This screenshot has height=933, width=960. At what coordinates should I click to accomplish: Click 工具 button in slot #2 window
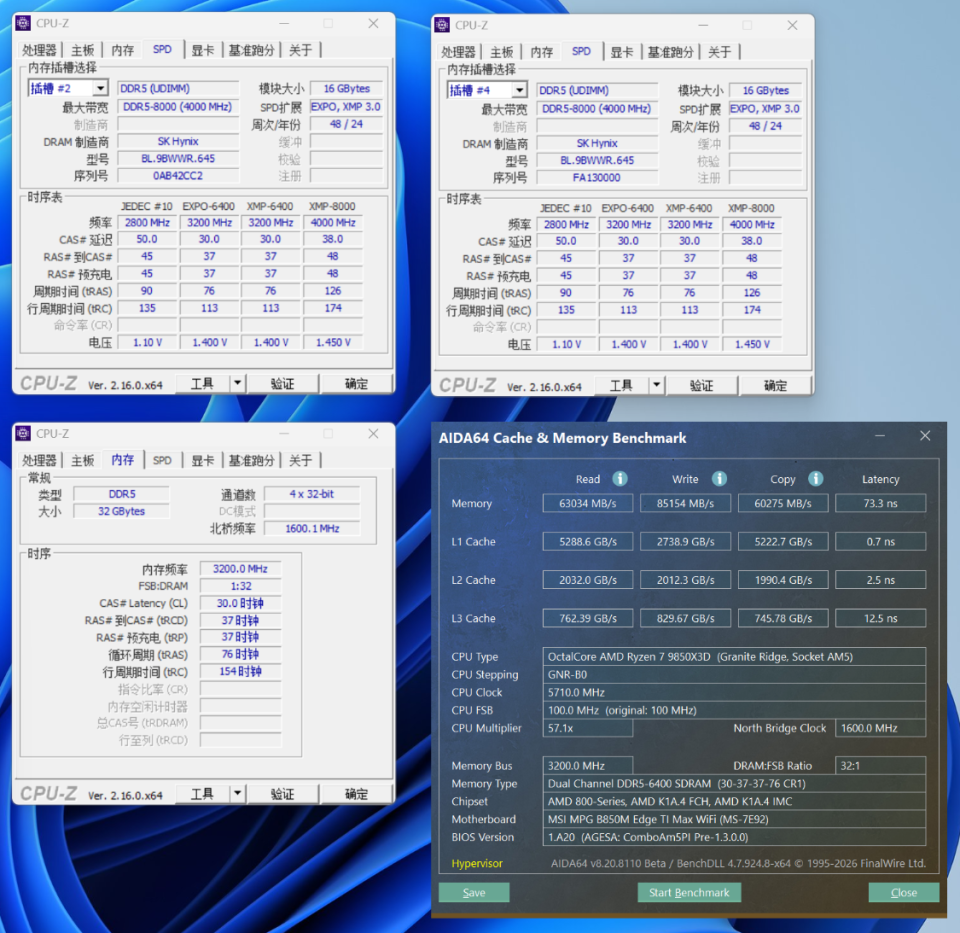pos(203,384)
